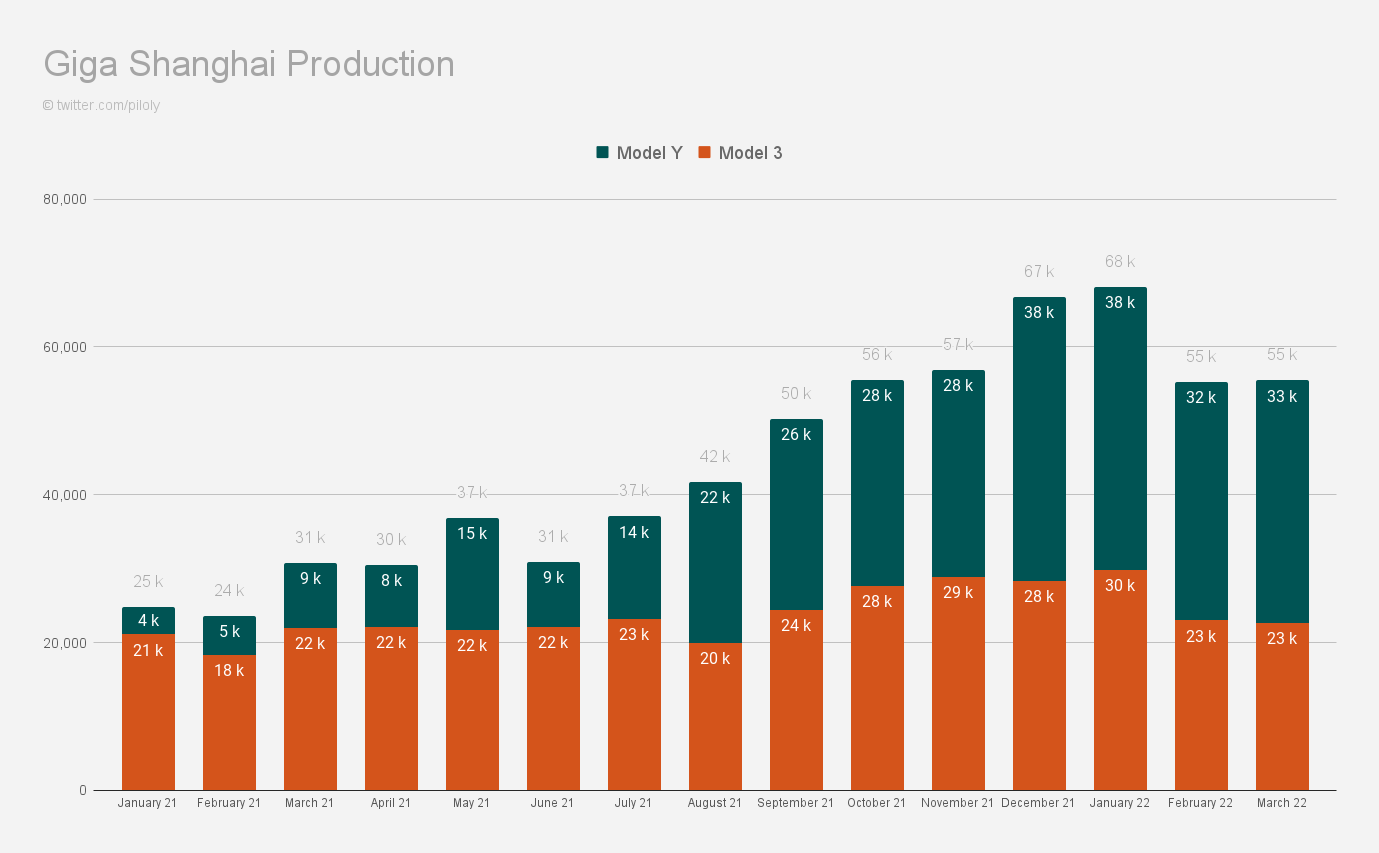Select the April 21 x-axis label
This screenshot has width=1379, height=853.
tap(391, 803)
